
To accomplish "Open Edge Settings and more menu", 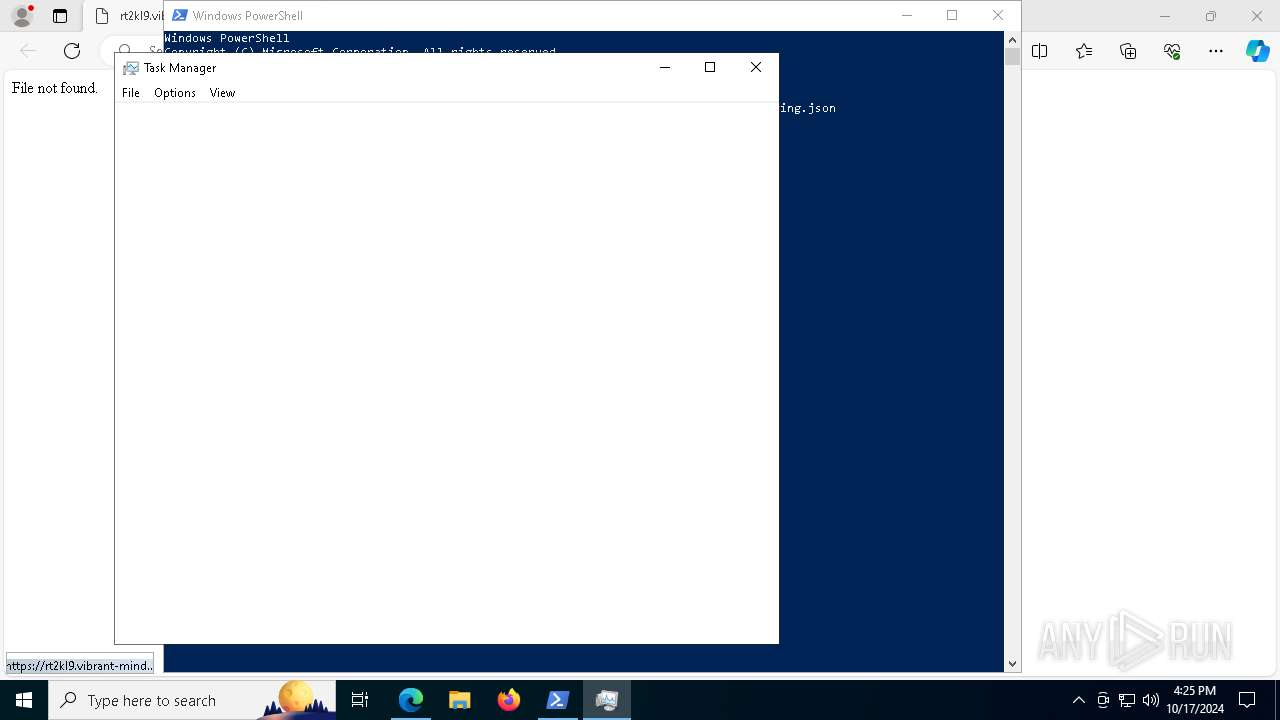I will click(1216, 51).
